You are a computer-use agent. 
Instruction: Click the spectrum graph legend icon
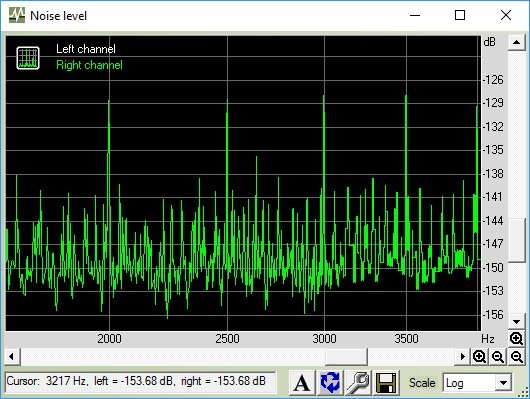(x=28, y=58)
